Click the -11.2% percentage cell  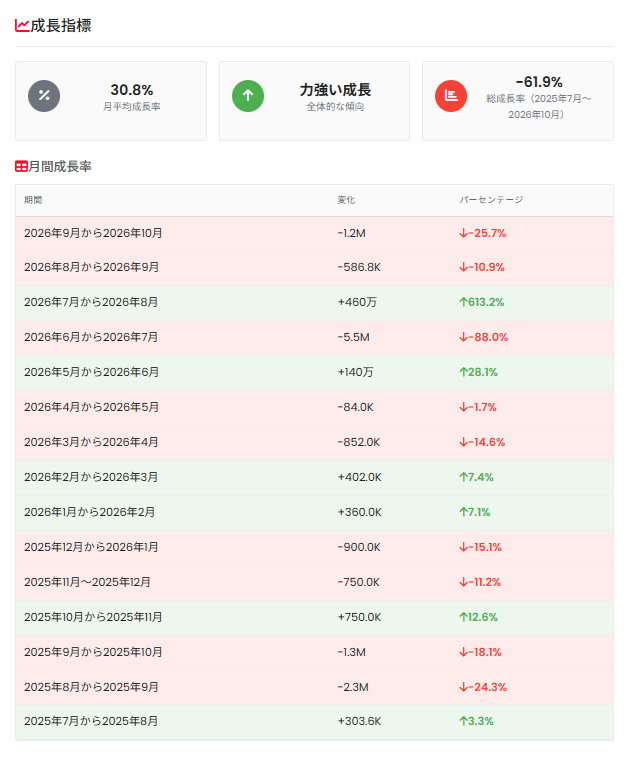click(x=480, y=583)
